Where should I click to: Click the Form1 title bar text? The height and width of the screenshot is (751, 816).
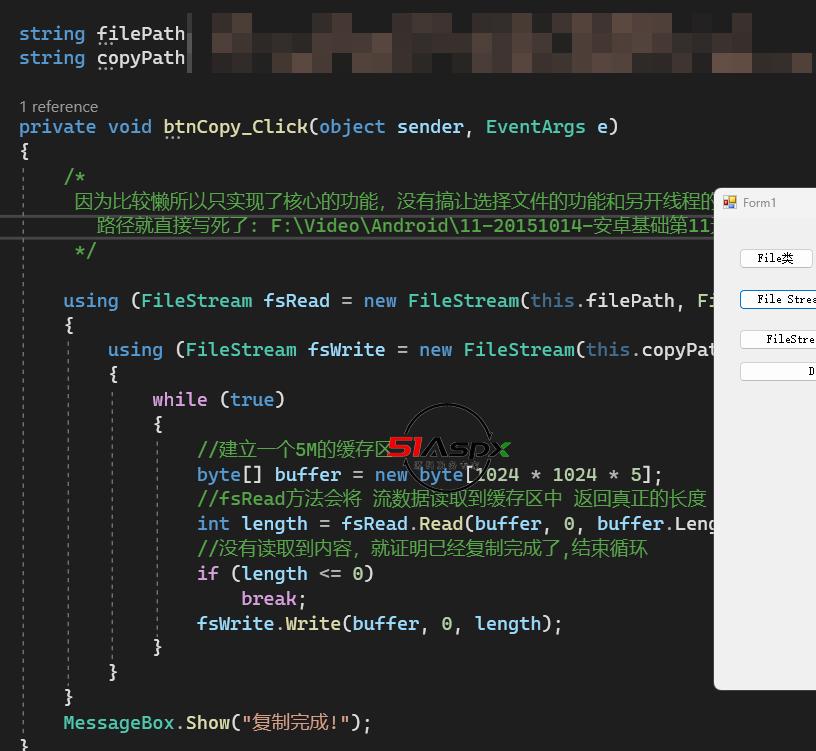(759, 202)
